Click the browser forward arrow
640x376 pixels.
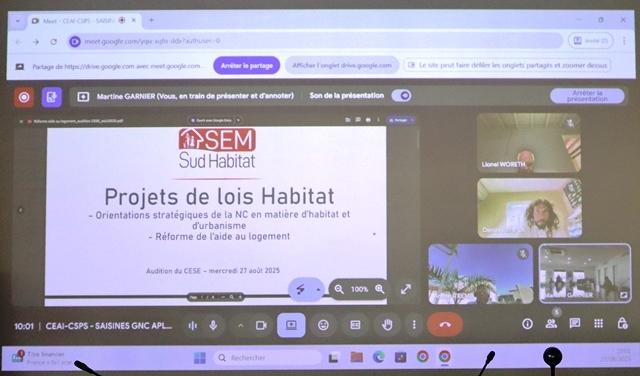coord(36,42)
